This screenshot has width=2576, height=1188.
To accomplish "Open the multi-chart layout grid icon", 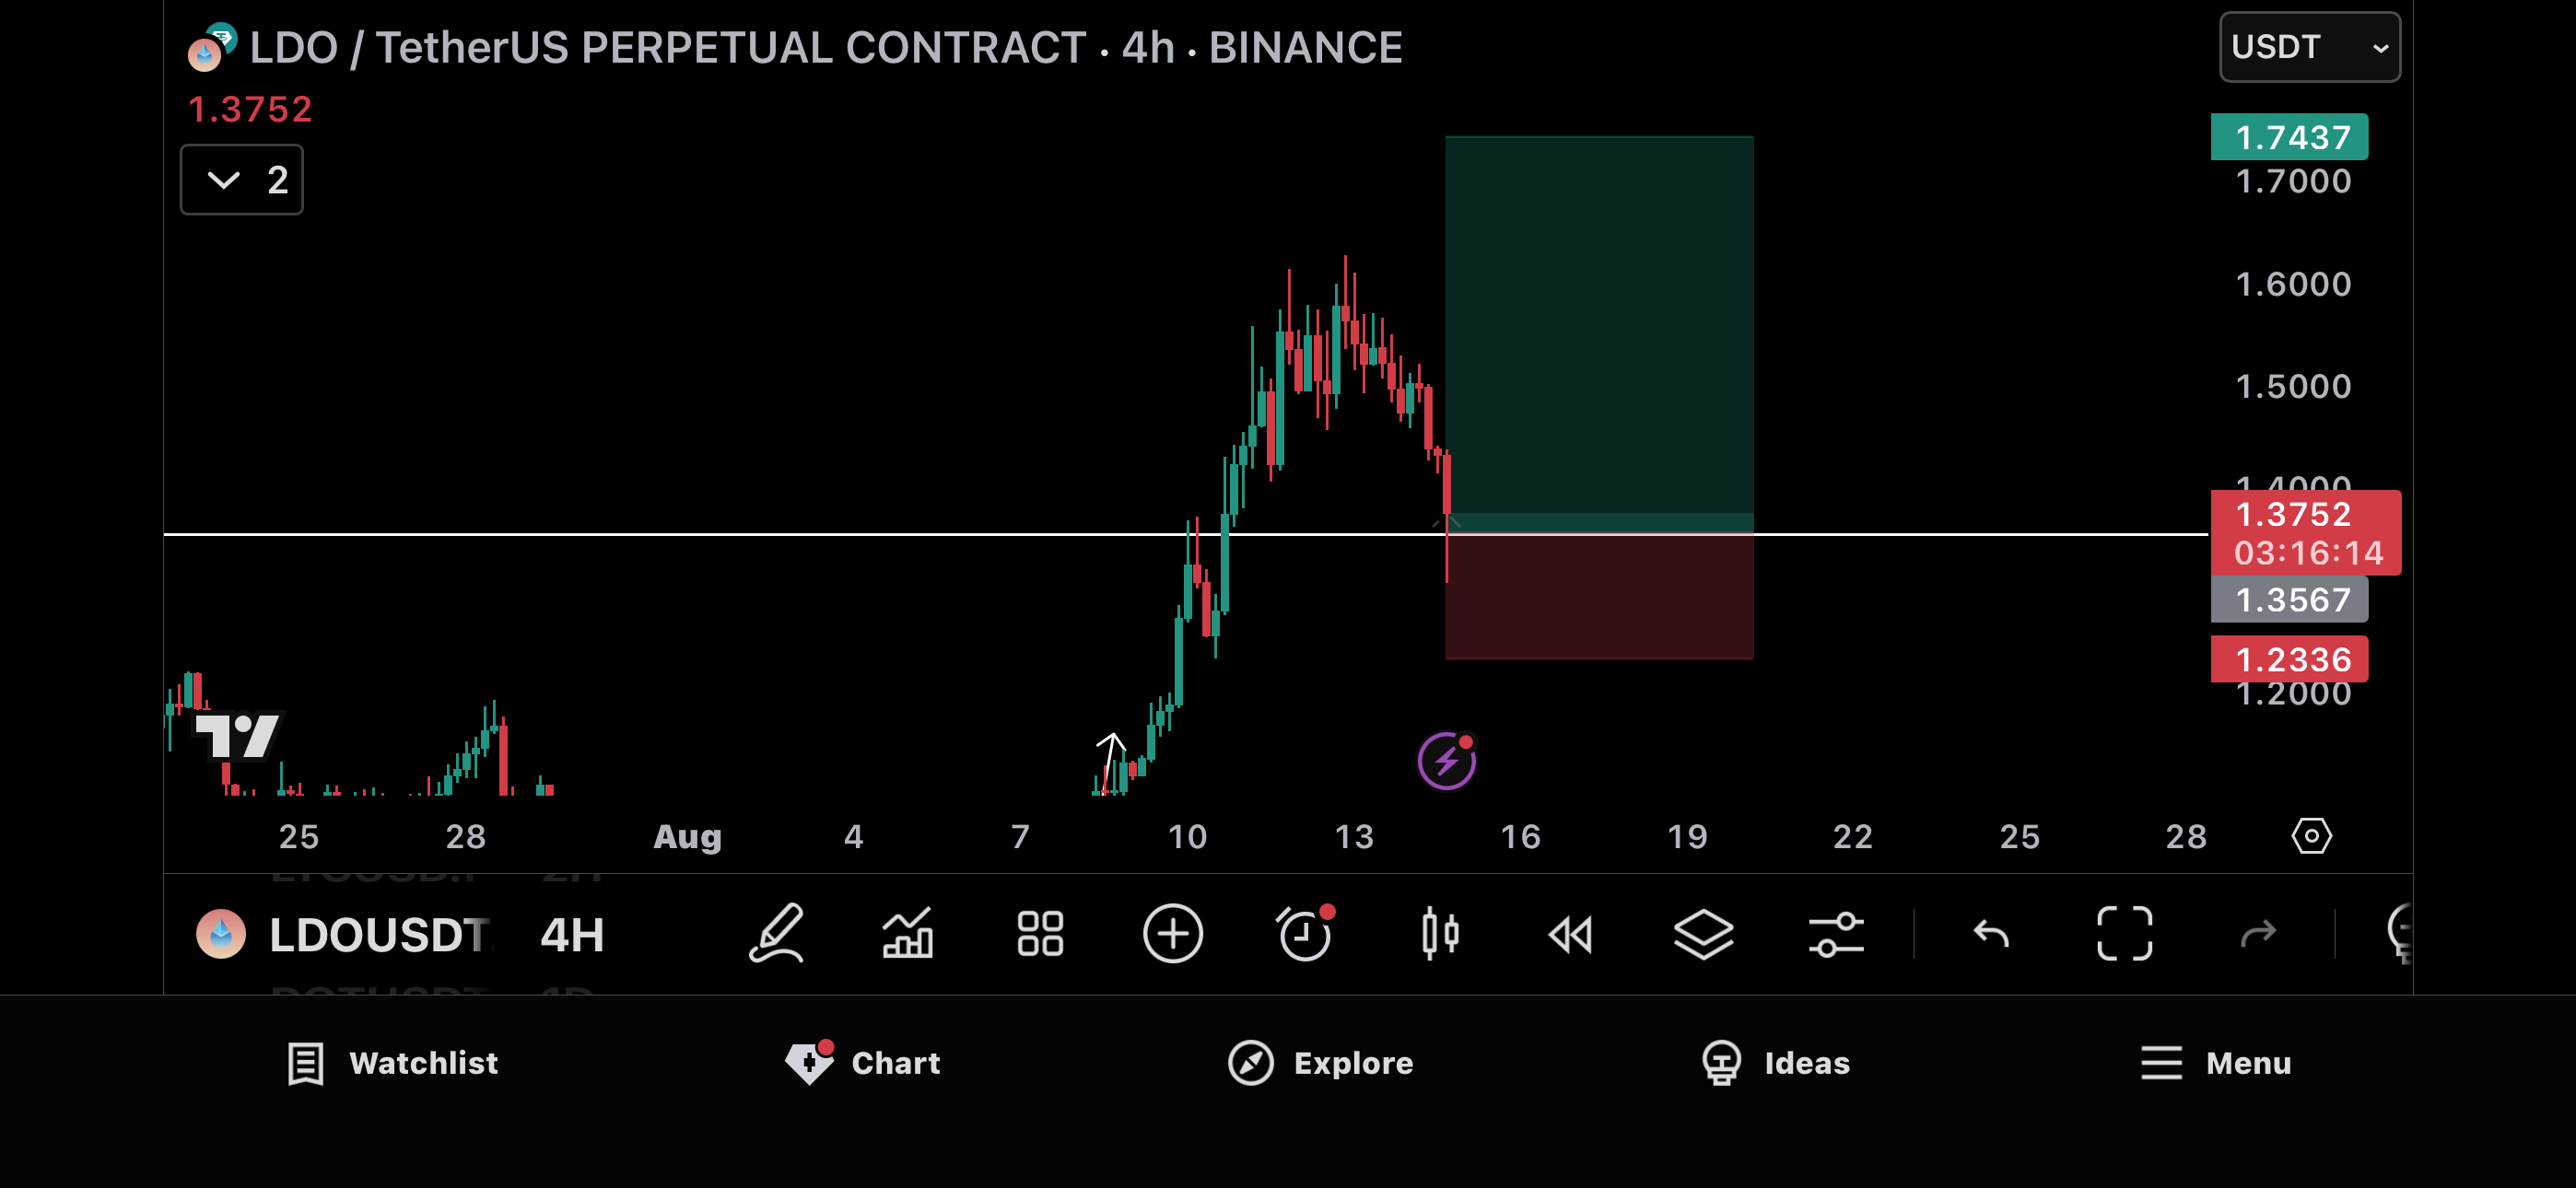I will [1040, 935].
